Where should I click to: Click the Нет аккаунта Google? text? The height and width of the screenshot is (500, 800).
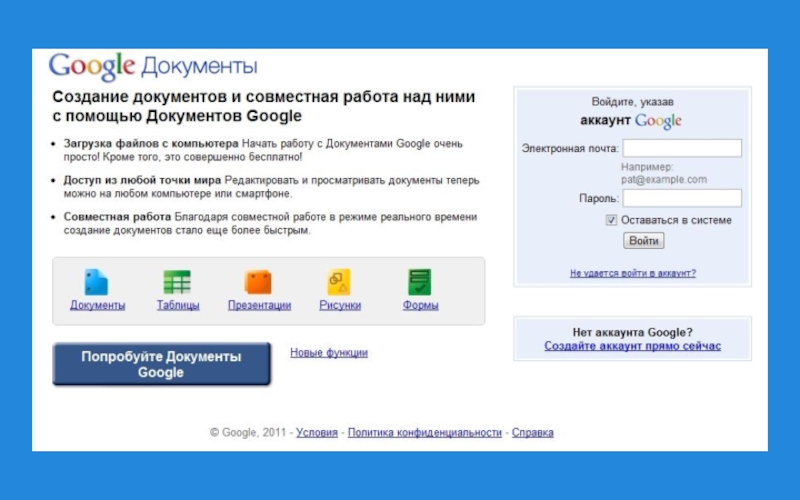coord(633,333)
